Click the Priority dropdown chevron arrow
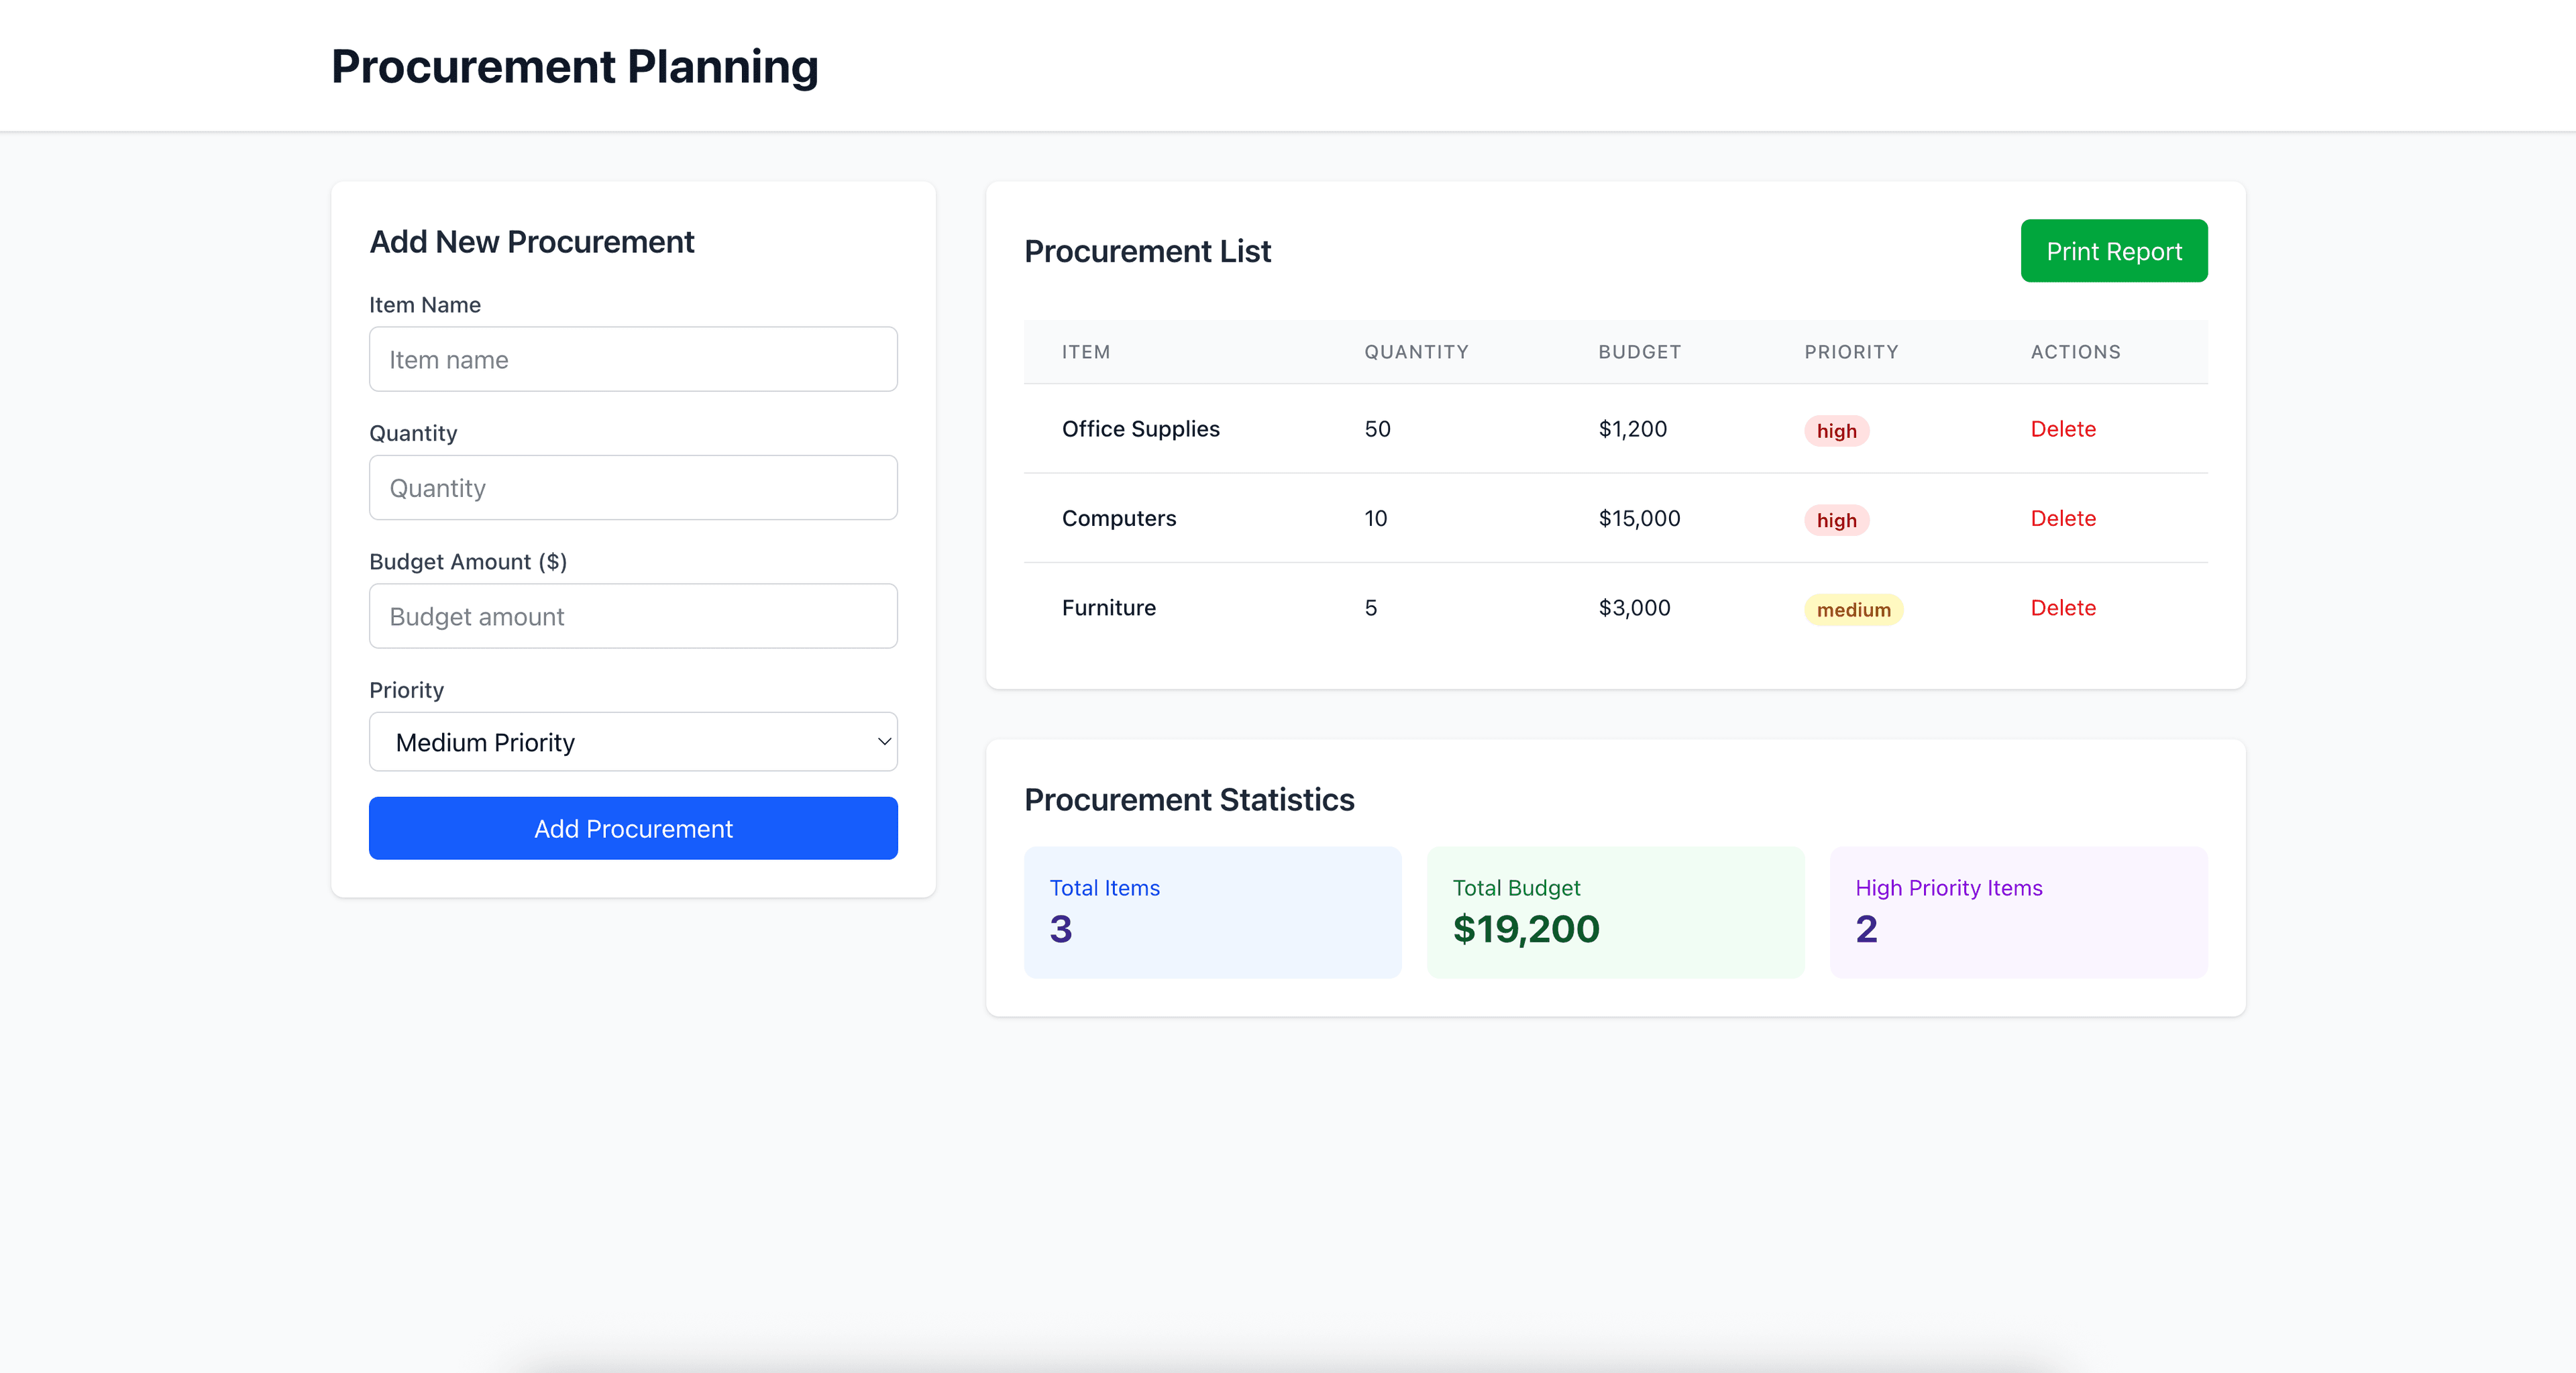Image resolution: width=2576 pixels, height=1373 pixels. [x=883, y=742]
